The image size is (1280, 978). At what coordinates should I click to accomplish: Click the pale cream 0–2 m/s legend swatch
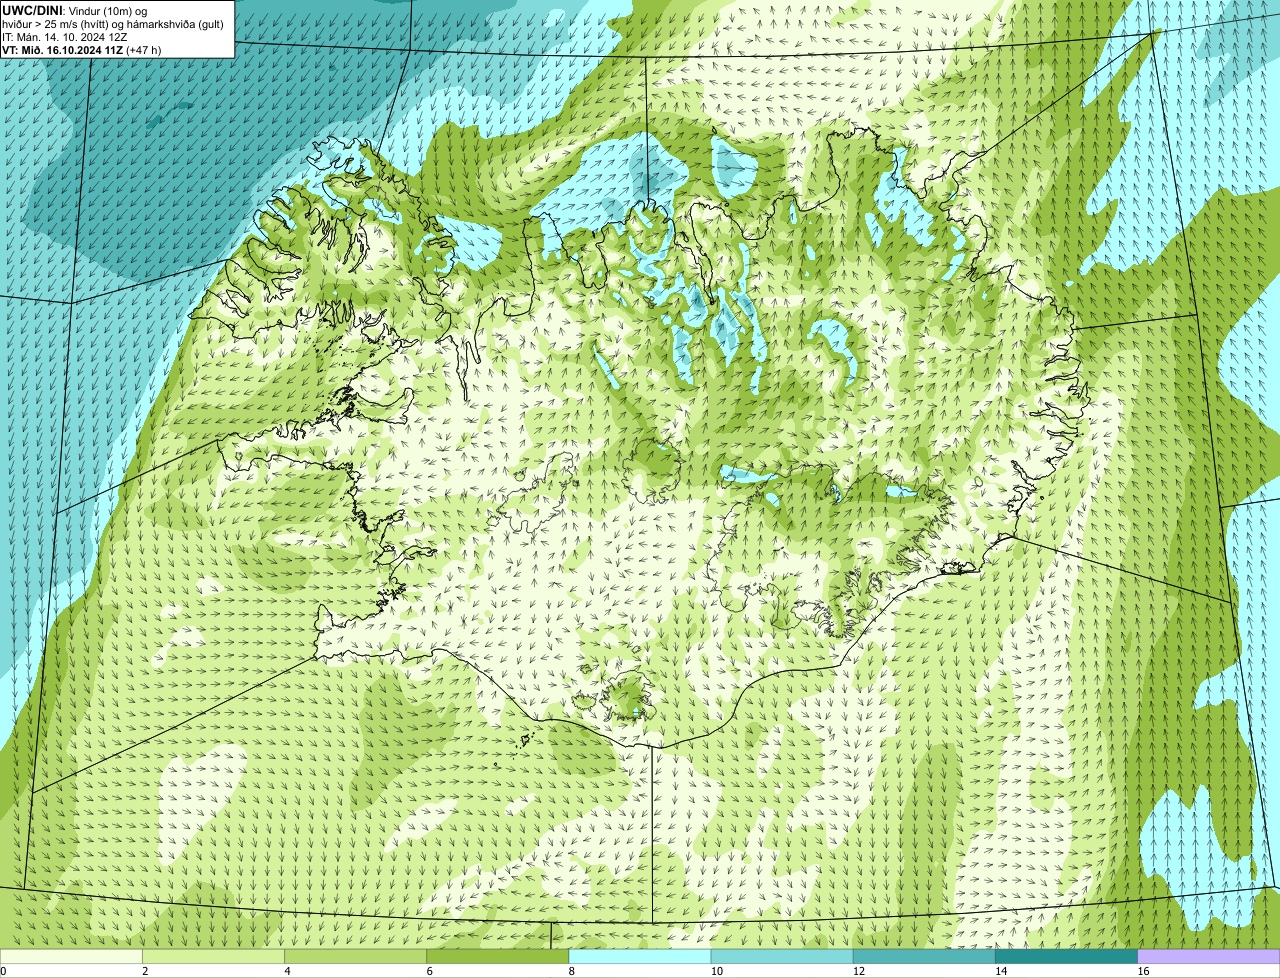coord(71,956)
